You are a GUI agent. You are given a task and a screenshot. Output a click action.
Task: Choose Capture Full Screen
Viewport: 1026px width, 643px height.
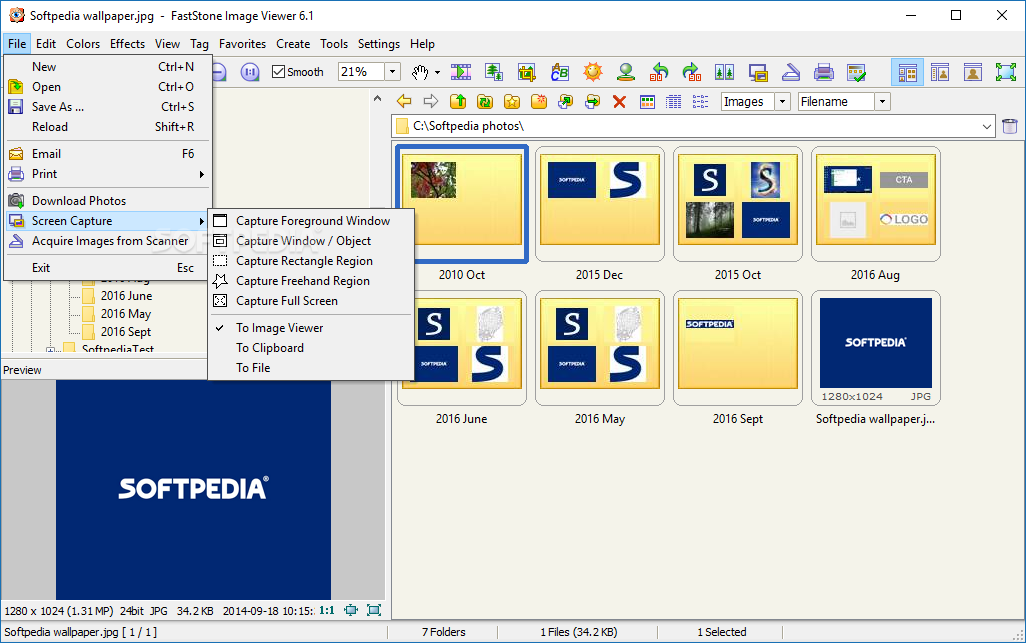310,301
